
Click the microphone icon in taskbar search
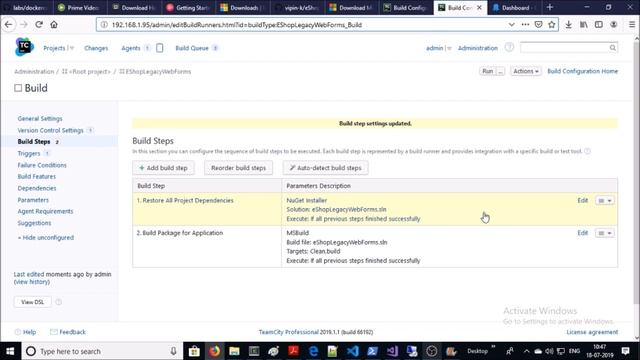[173, 351]
